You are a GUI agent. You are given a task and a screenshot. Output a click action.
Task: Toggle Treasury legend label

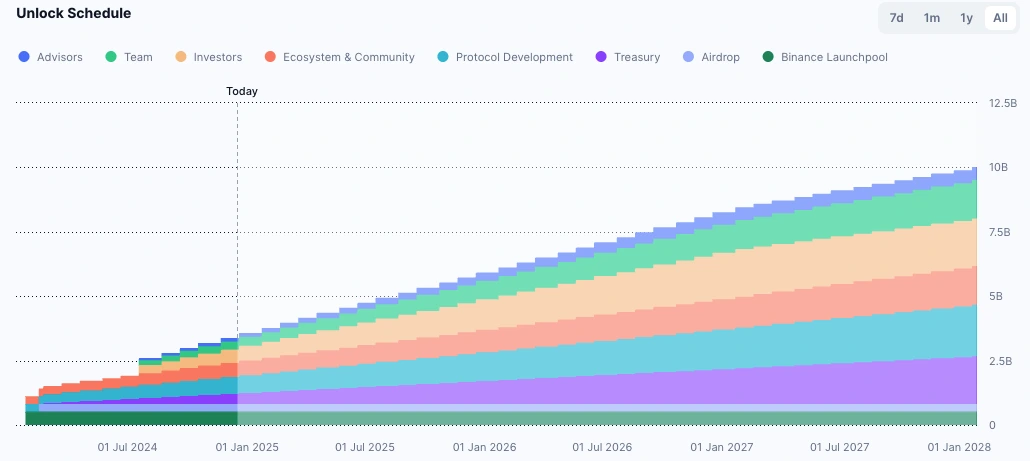638,57
